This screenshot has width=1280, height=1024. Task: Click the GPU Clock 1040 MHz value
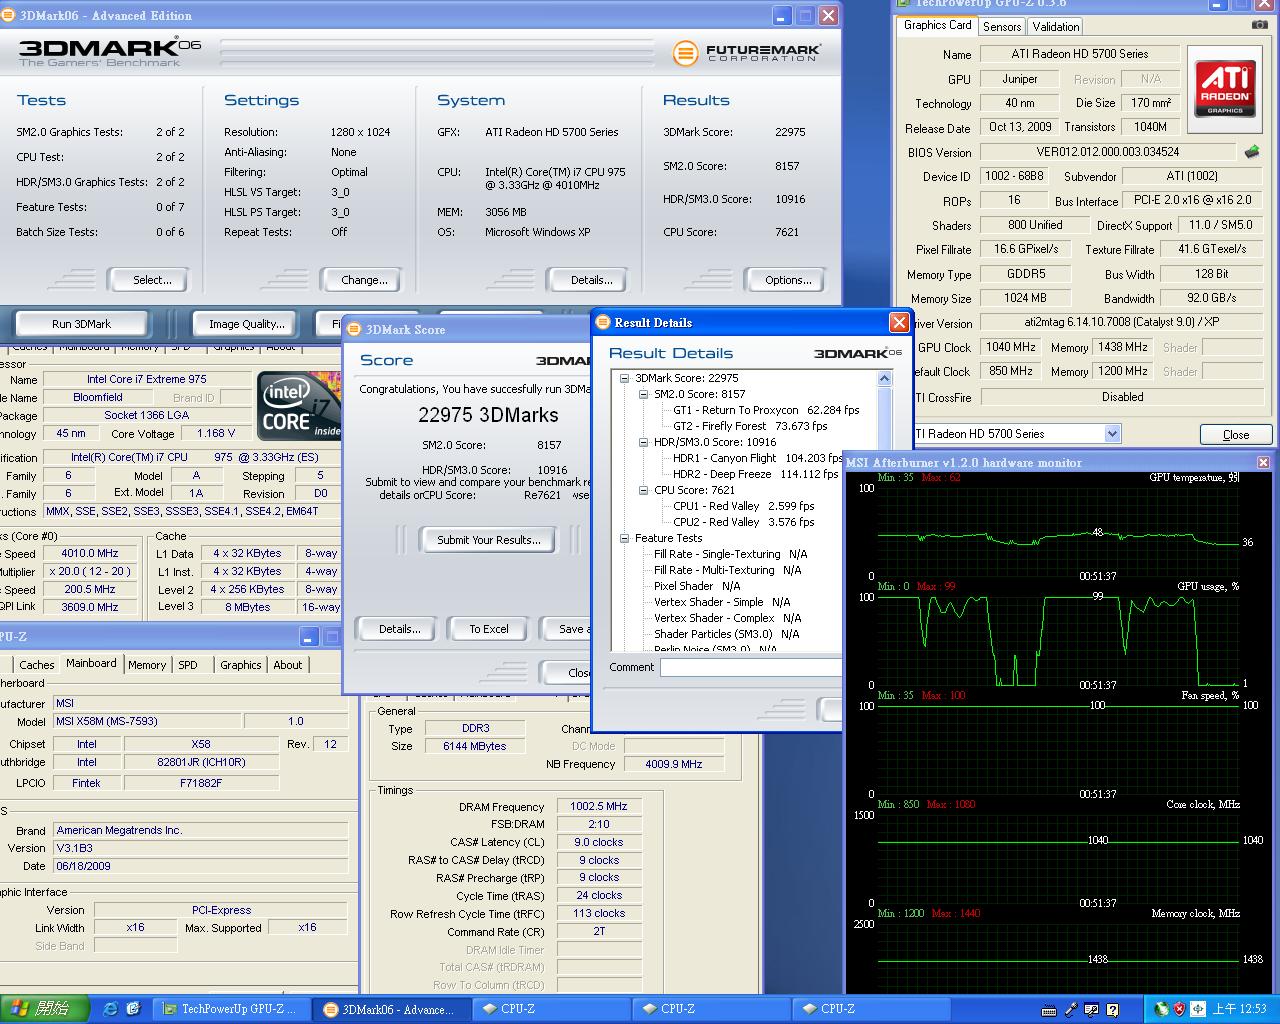point(1010,347)
